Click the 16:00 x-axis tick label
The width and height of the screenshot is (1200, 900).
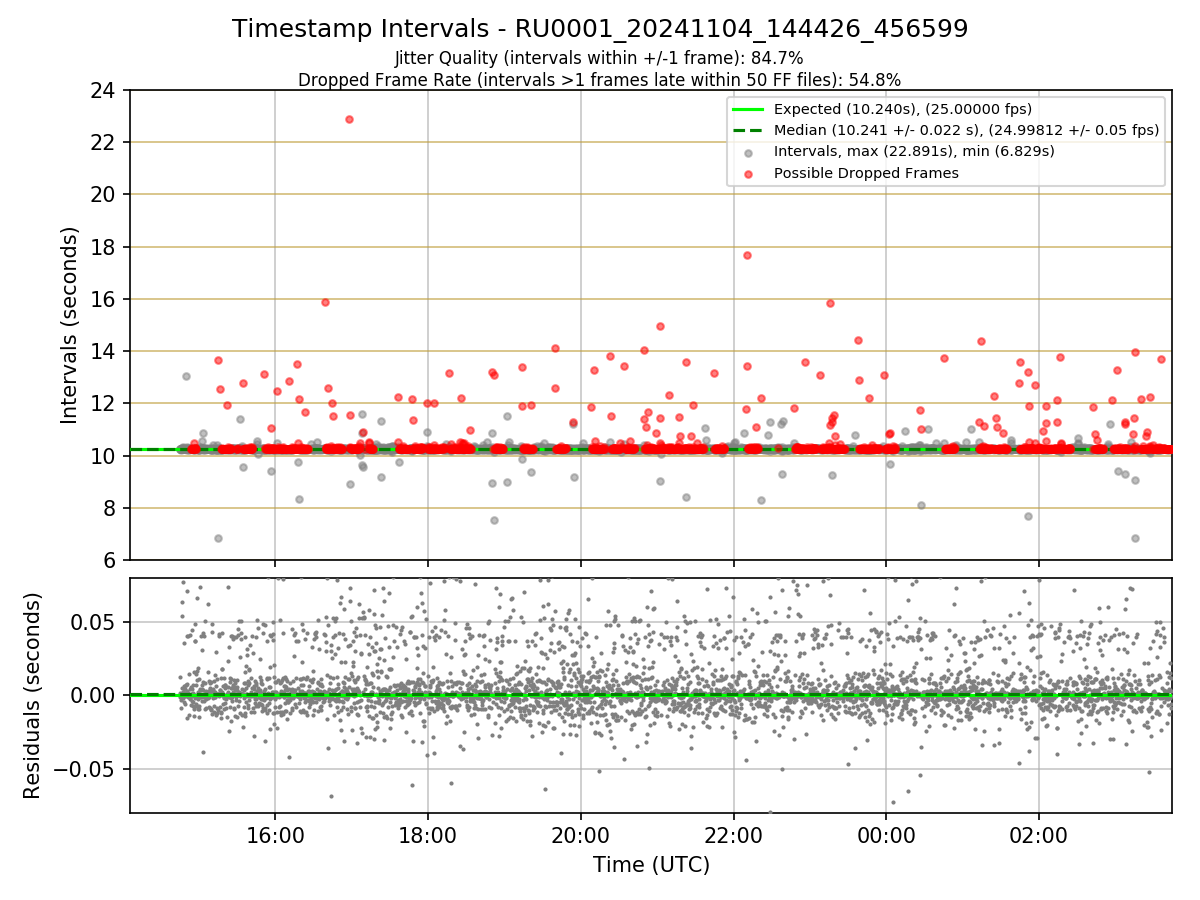[275, 834]
